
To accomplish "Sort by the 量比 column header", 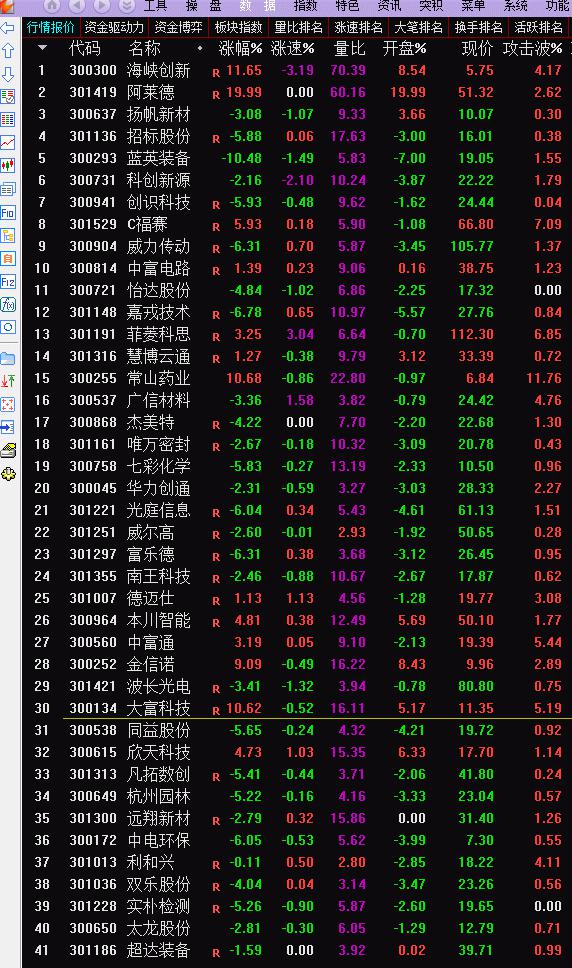I will [x=350, y=48].
